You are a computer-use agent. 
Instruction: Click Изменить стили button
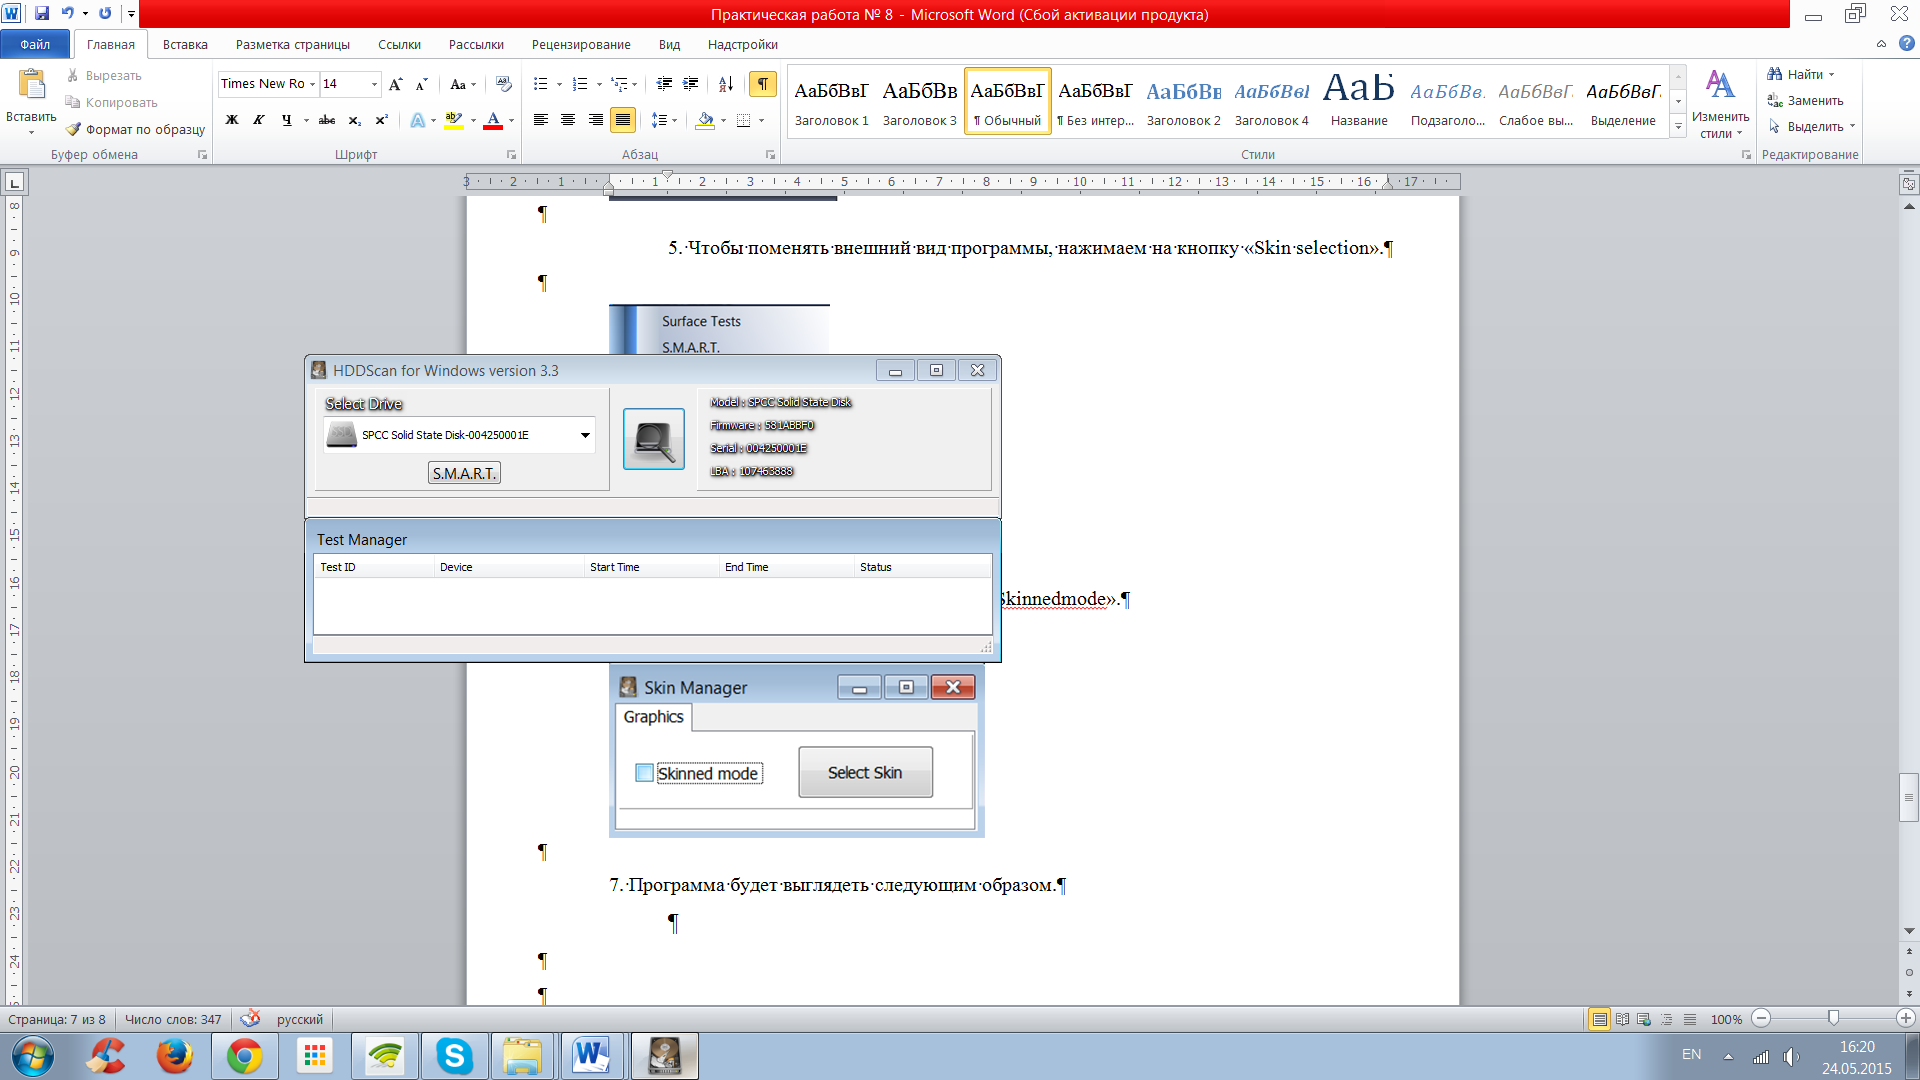[1720, 103]
